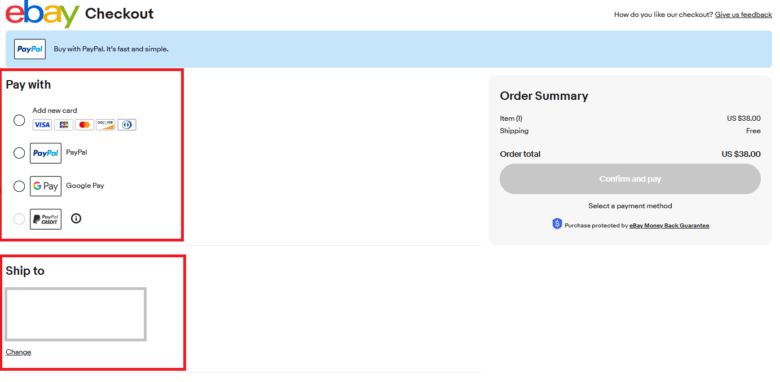Click Change under Ship to
Image resolution: width=780 pixels, height=382 pixels.
[x=18, y=352]
